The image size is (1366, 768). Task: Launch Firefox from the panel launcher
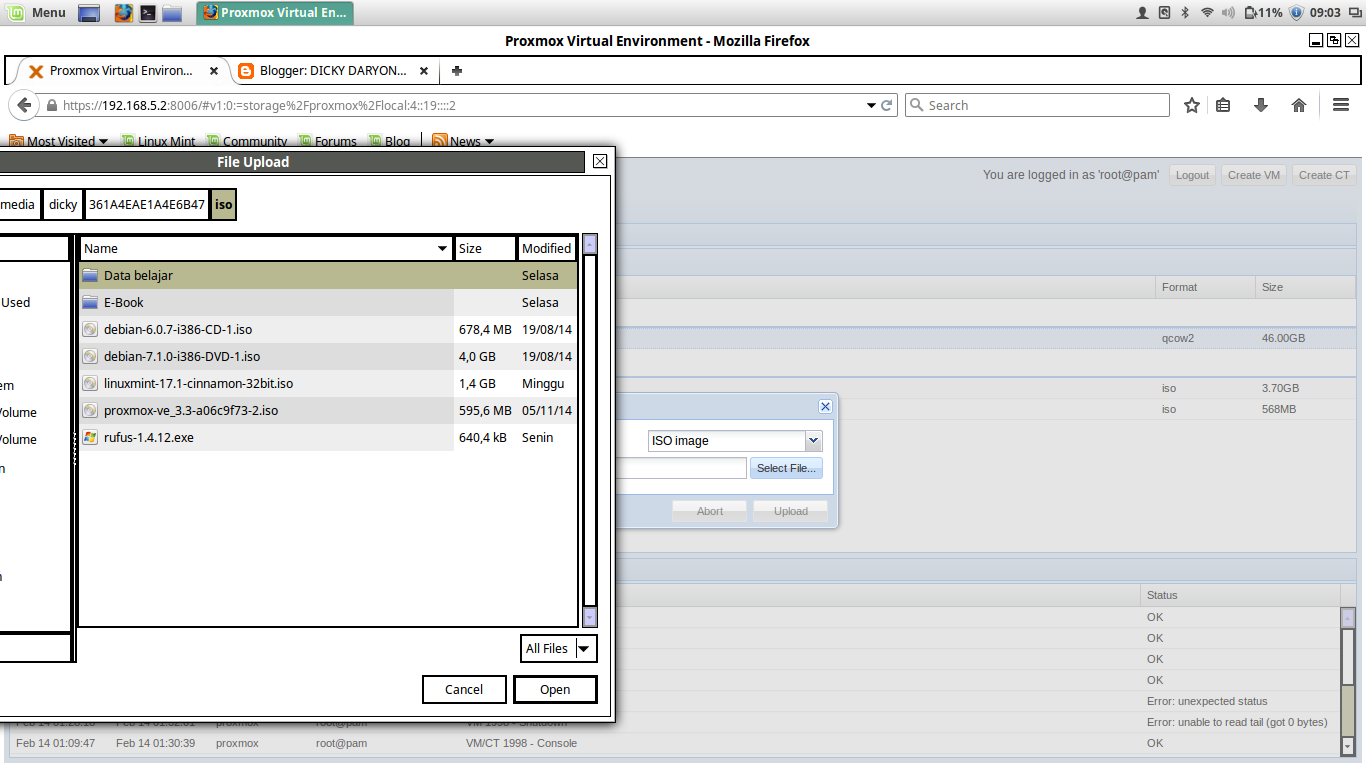point(123,13)
